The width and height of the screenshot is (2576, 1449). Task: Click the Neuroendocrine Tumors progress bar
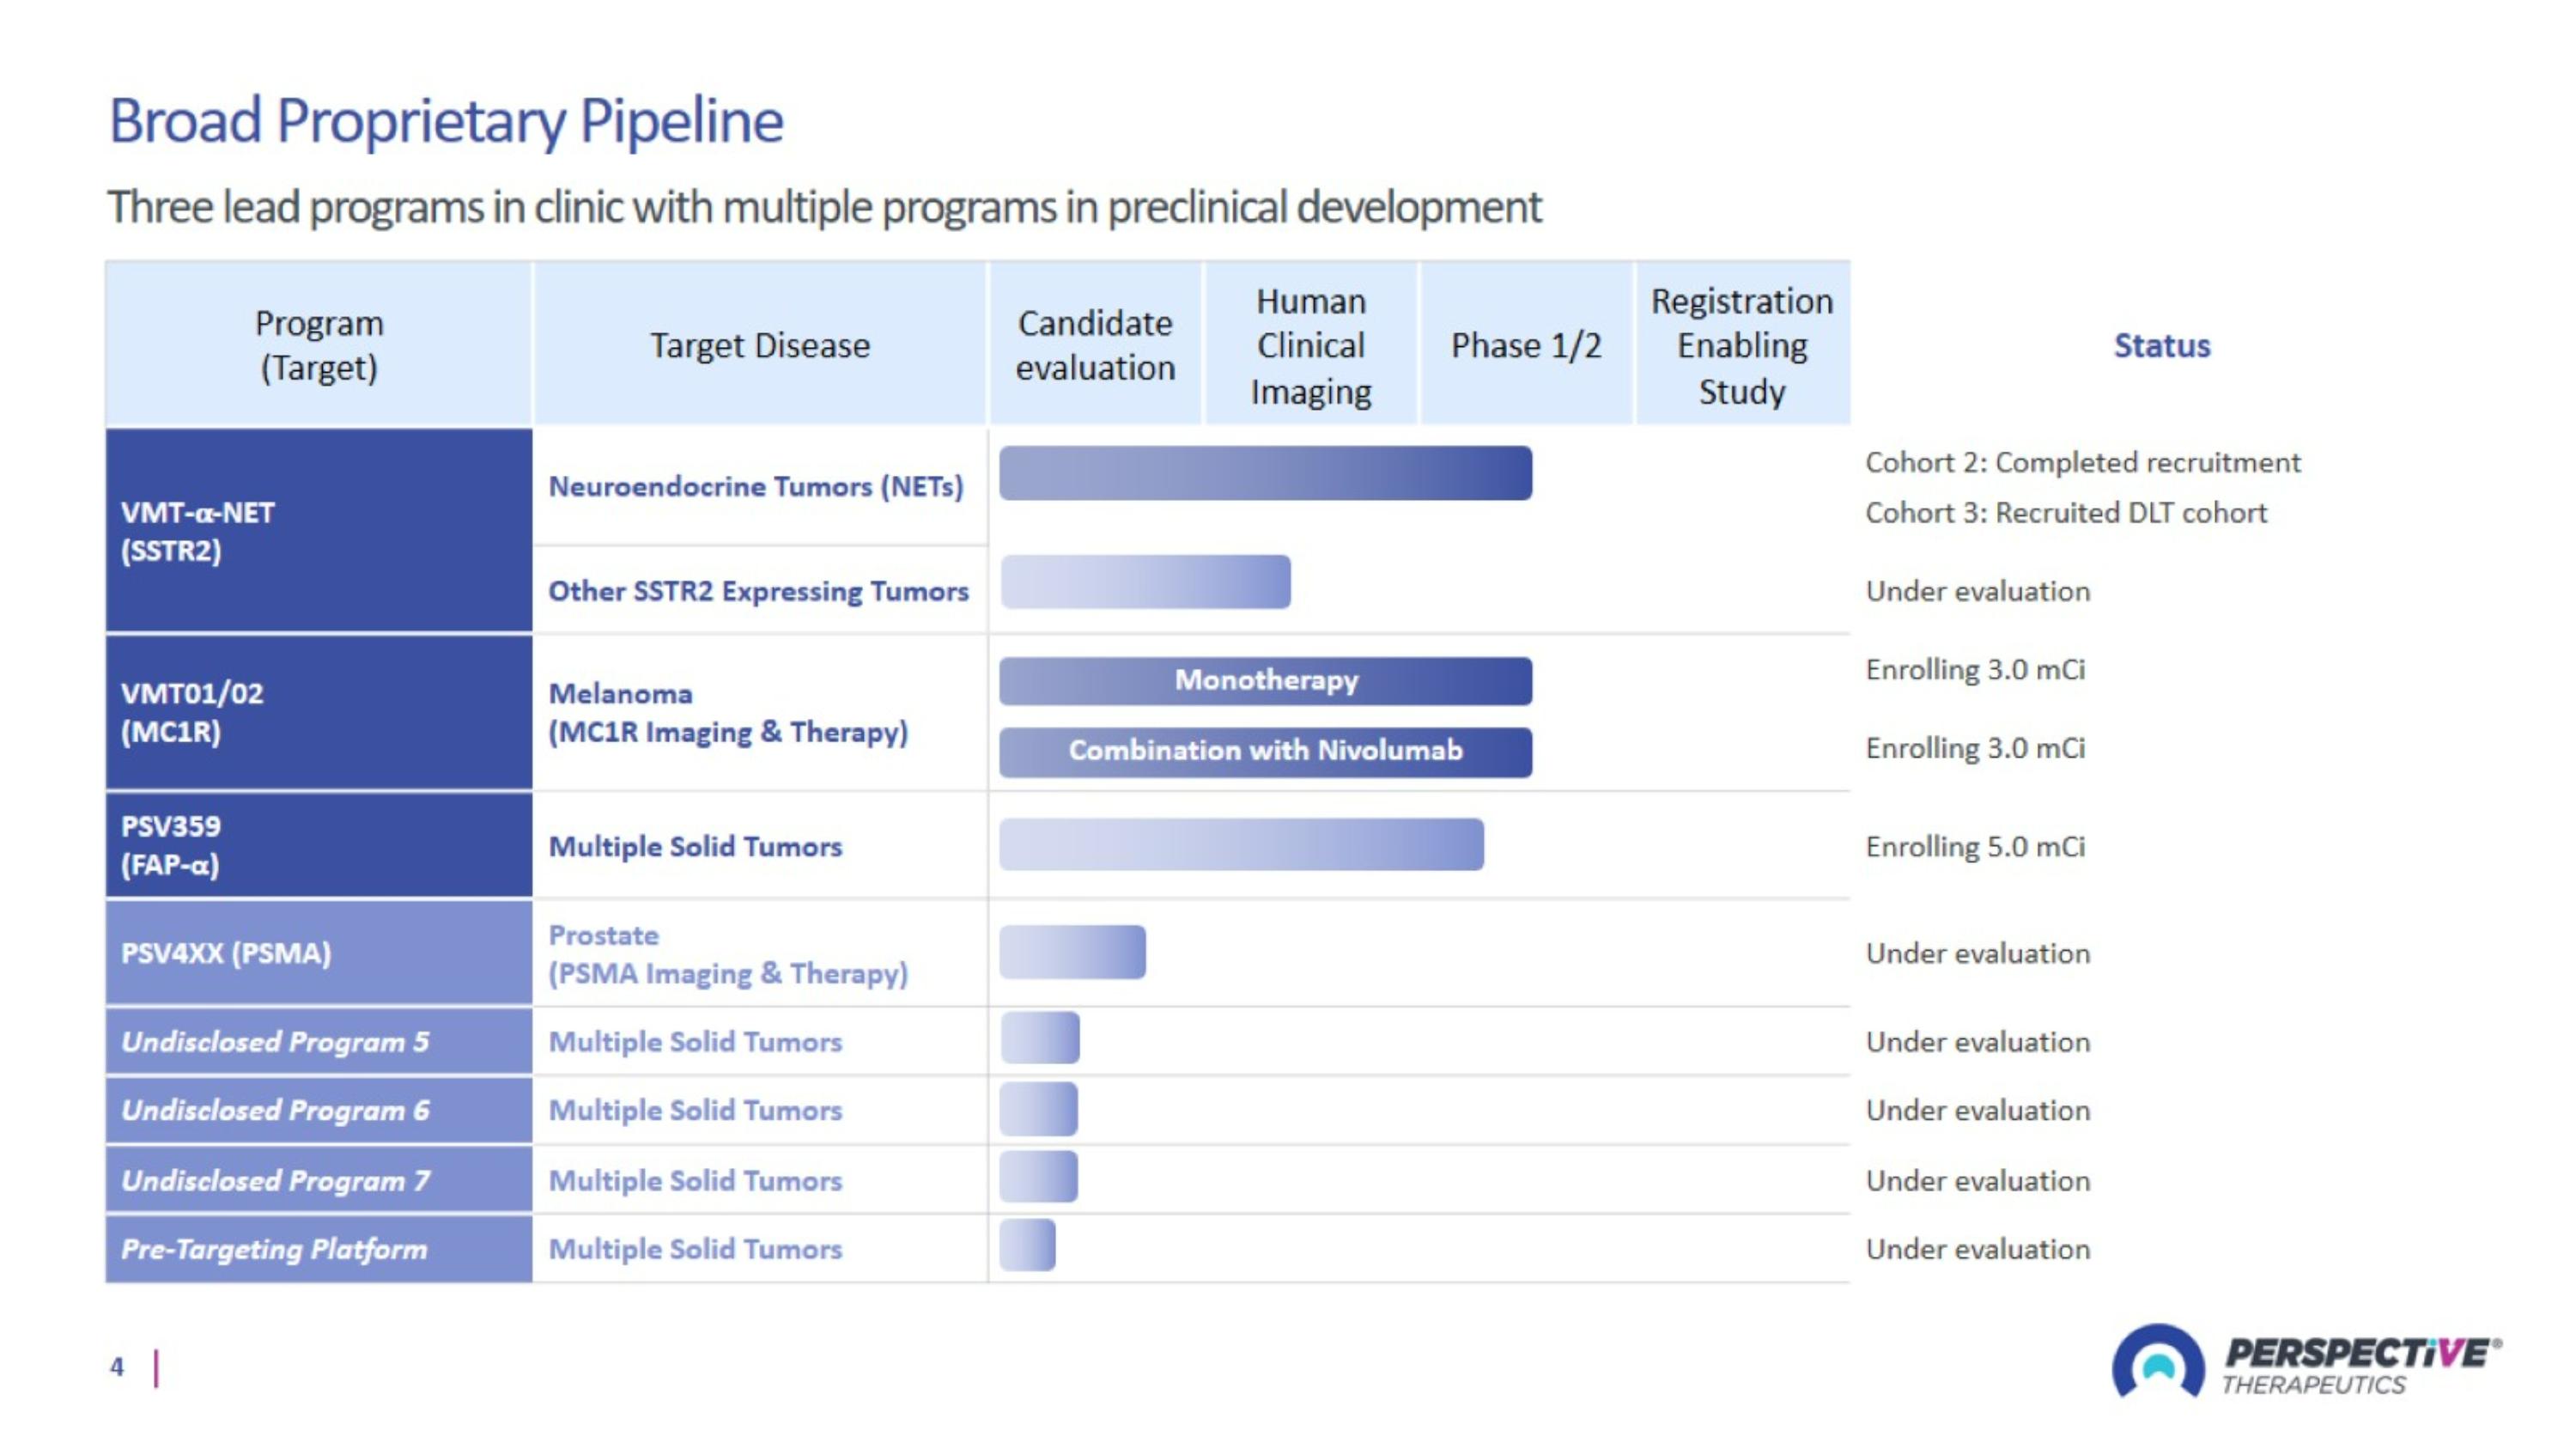[x=1265, y=473]
